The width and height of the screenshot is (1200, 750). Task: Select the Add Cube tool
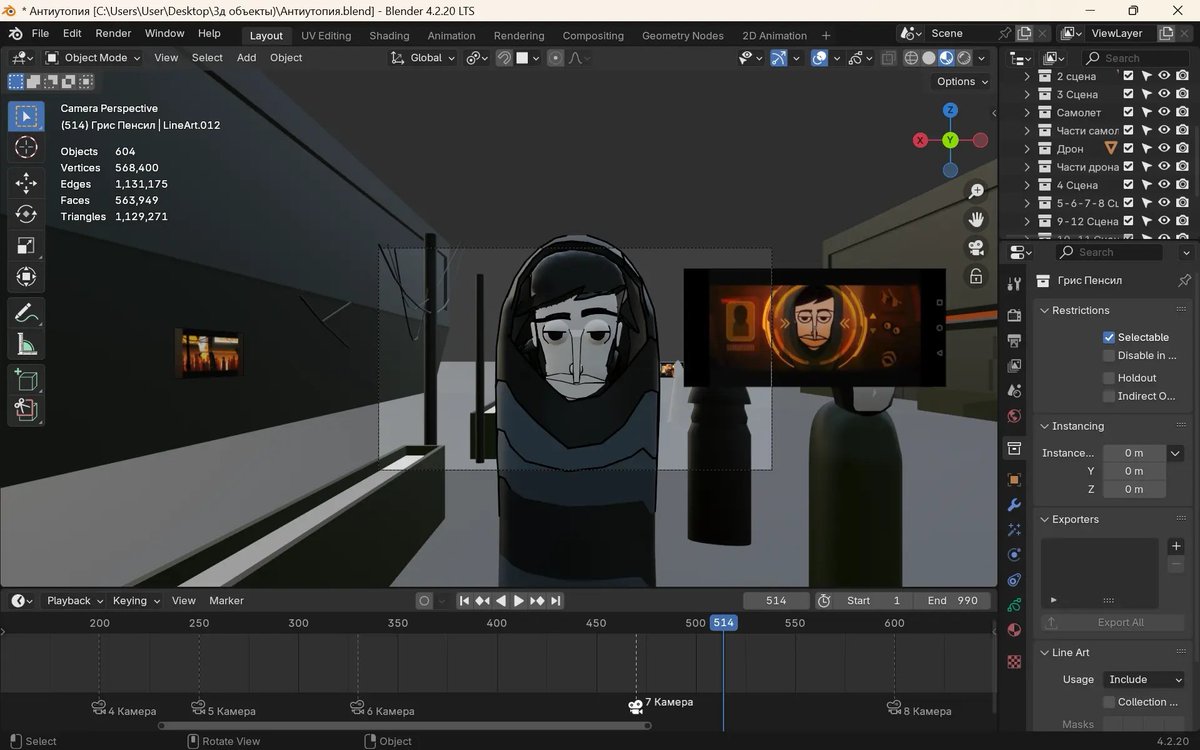click(x=26, y=379)
